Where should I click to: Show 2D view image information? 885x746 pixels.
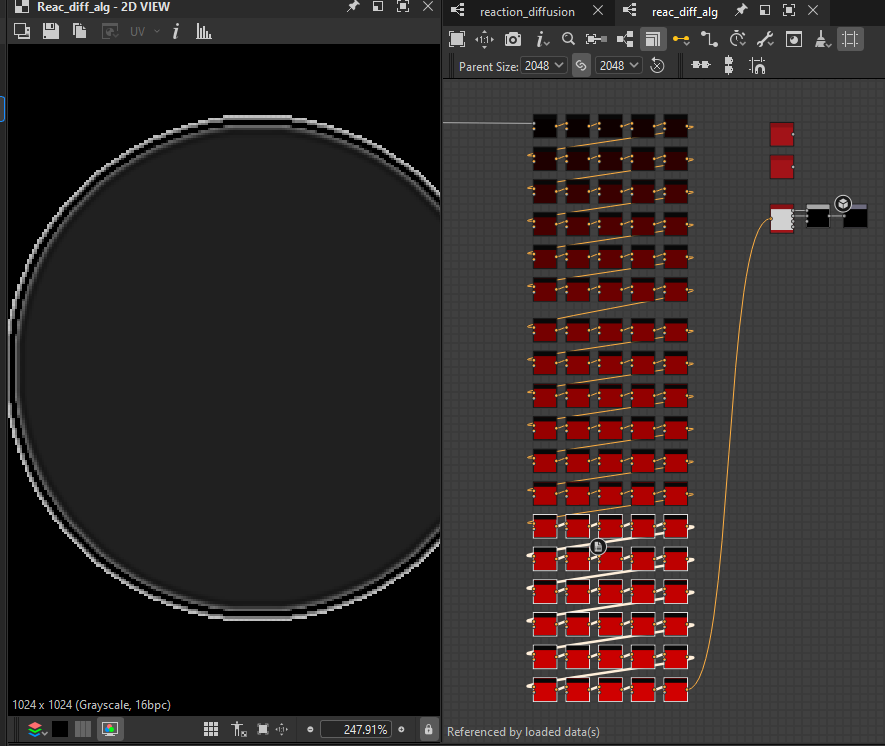[176, 31]
